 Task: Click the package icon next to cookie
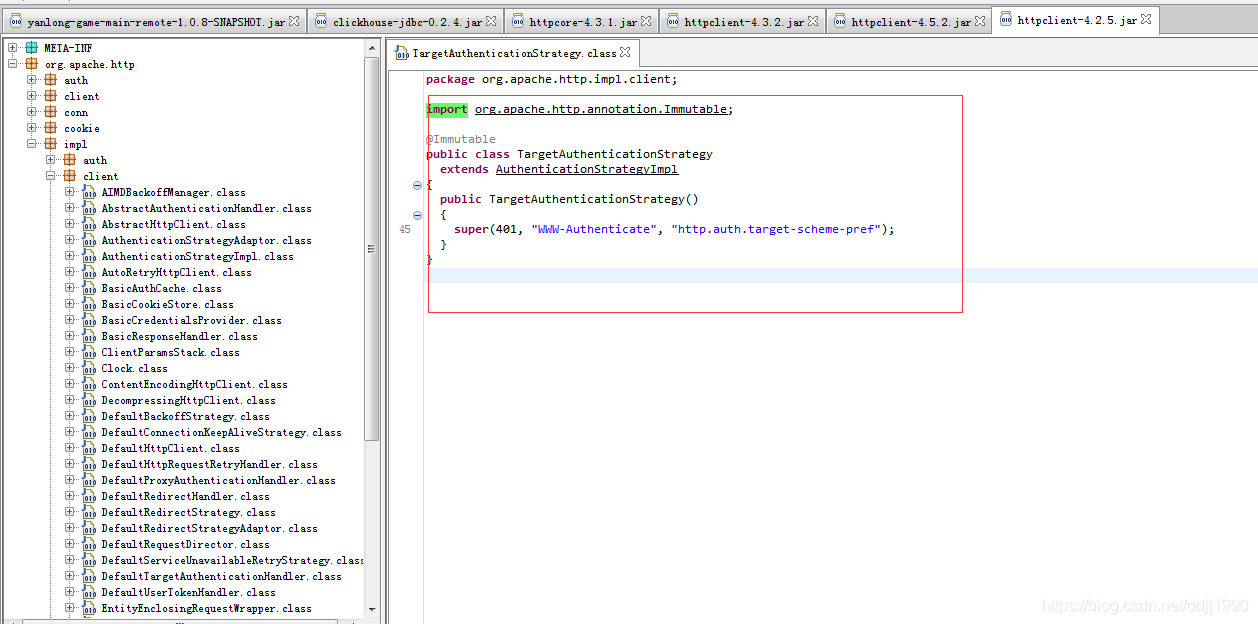(49, 128)
